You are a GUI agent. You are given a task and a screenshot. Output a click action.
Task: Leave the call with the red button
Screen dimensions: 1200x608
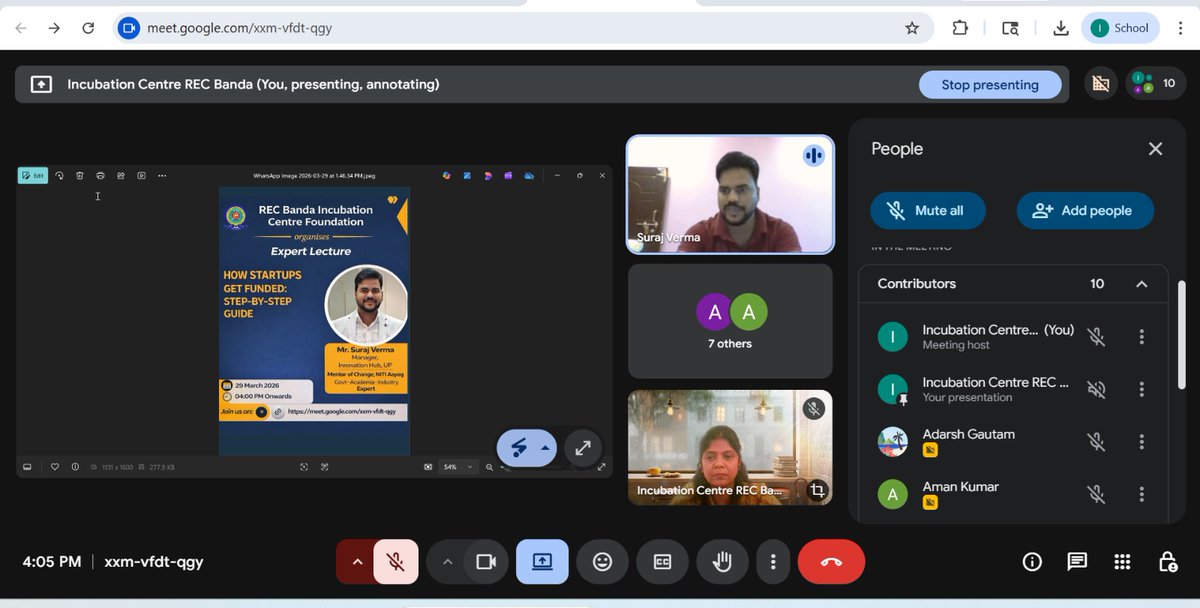pyautogui.click(x=831, y=562)
